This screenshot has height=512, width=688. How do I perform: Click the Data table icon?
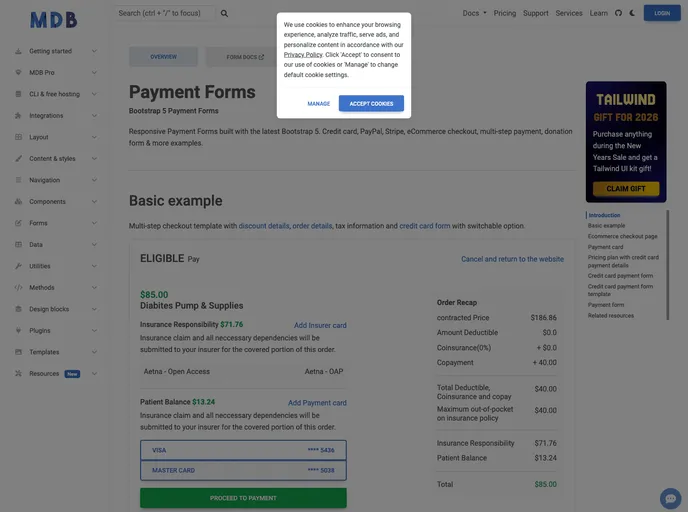point(18,244)
